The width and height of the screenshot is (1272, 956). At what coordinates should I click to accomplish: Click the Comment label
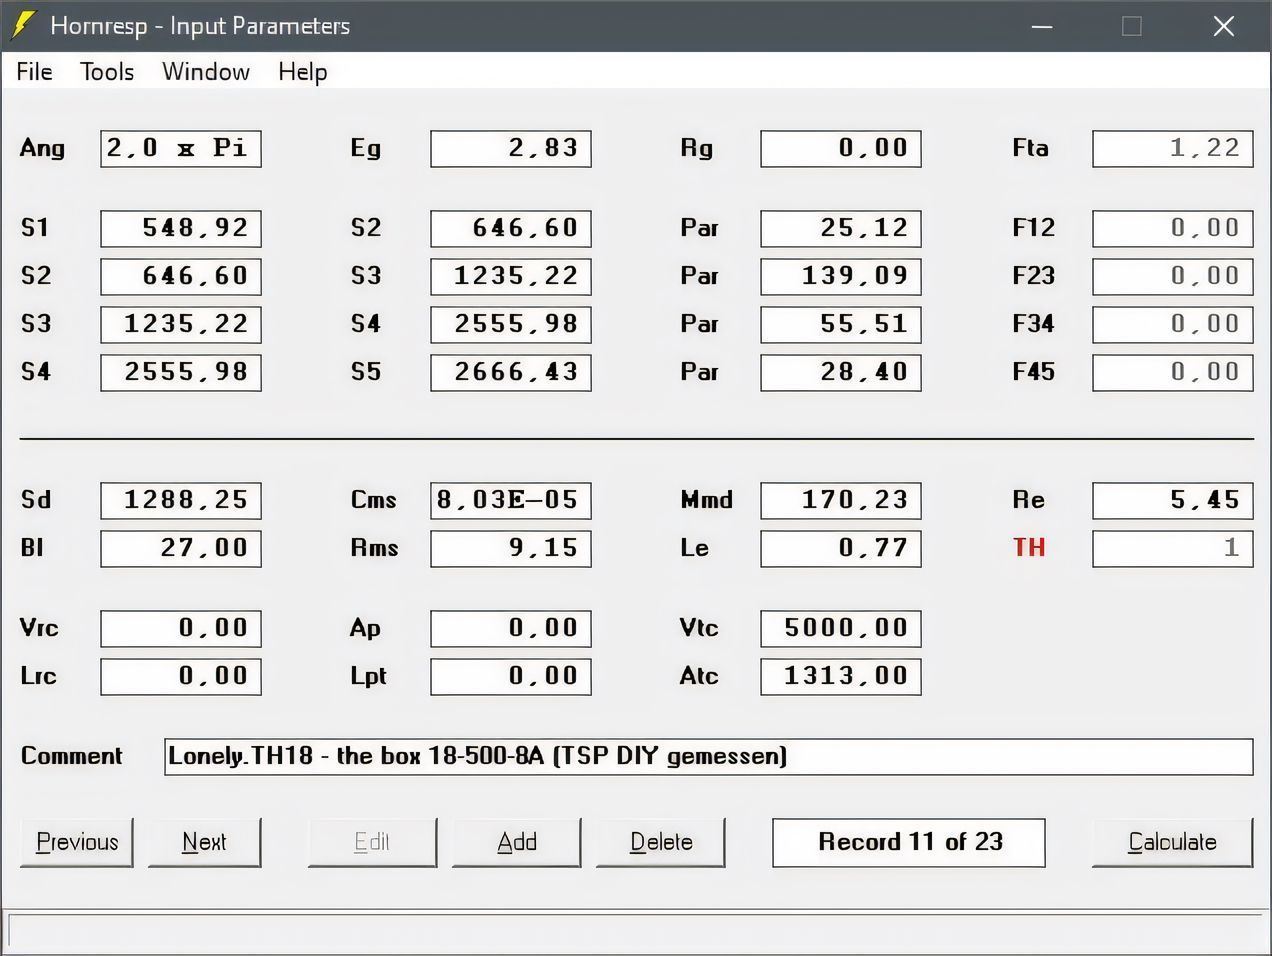click(71, 756)
